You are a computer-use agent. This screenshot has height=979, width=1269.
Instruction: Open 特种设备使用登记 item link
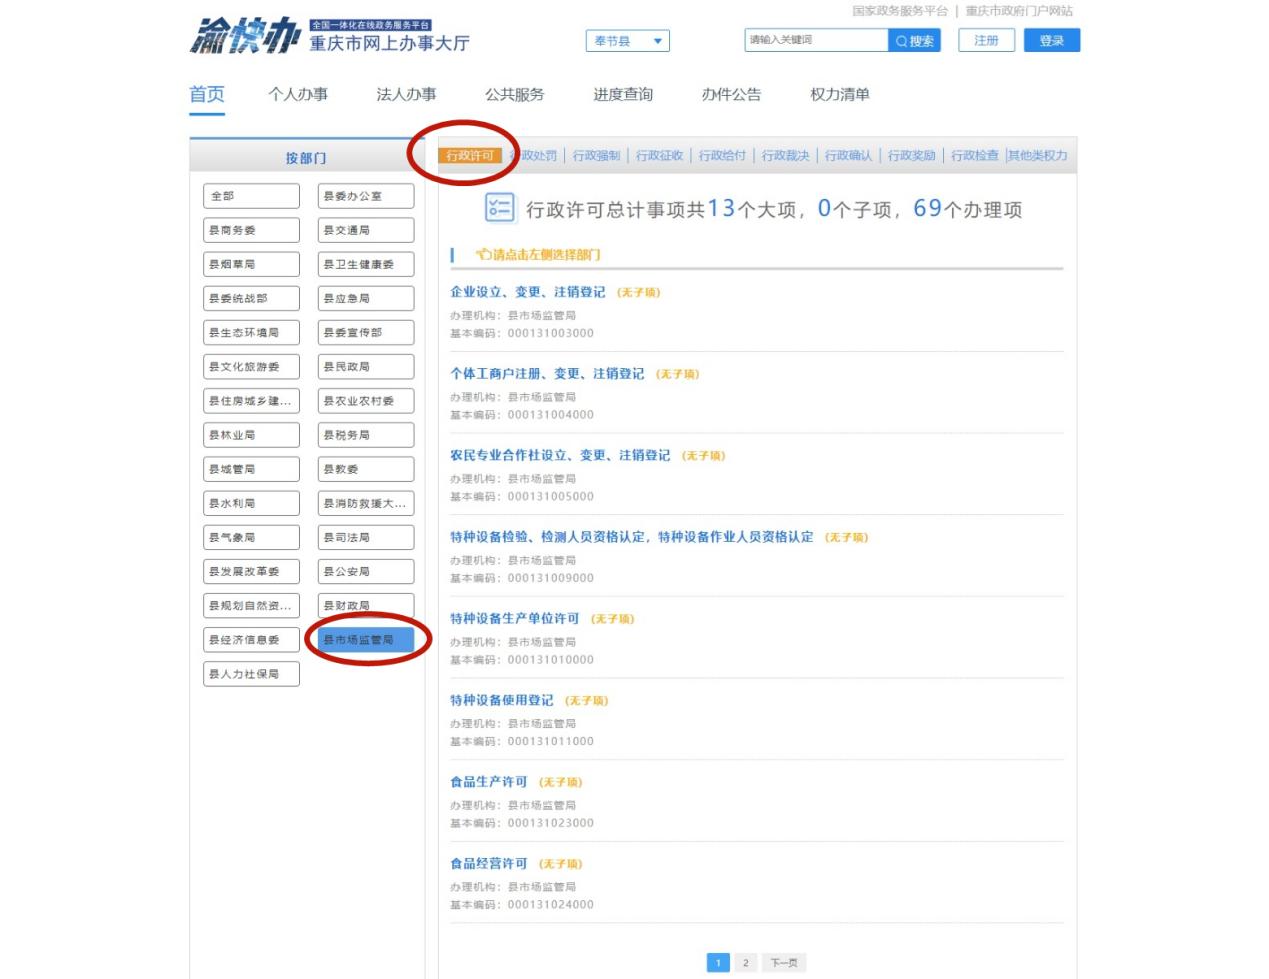[x=501, y=700]
